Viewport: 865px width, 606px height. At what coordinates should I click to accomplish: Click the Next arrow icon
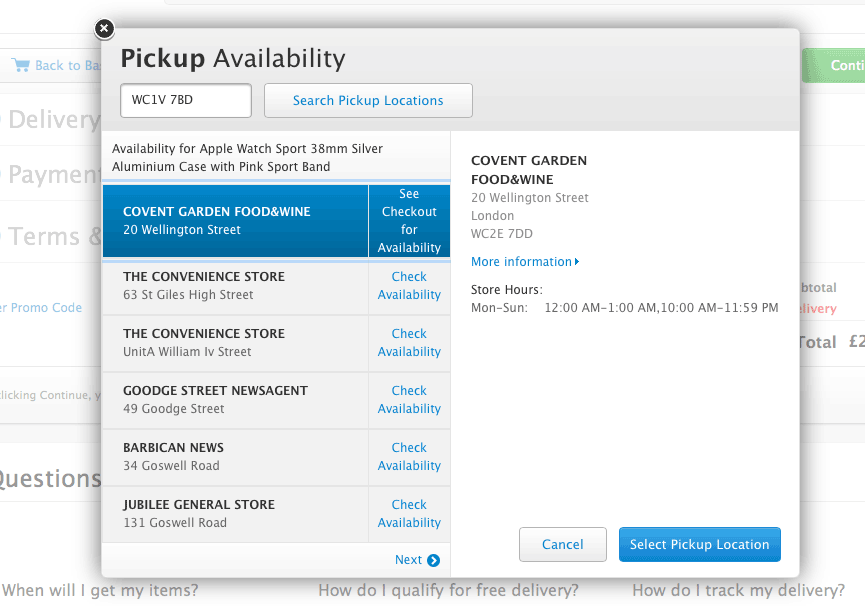(434, 560)
